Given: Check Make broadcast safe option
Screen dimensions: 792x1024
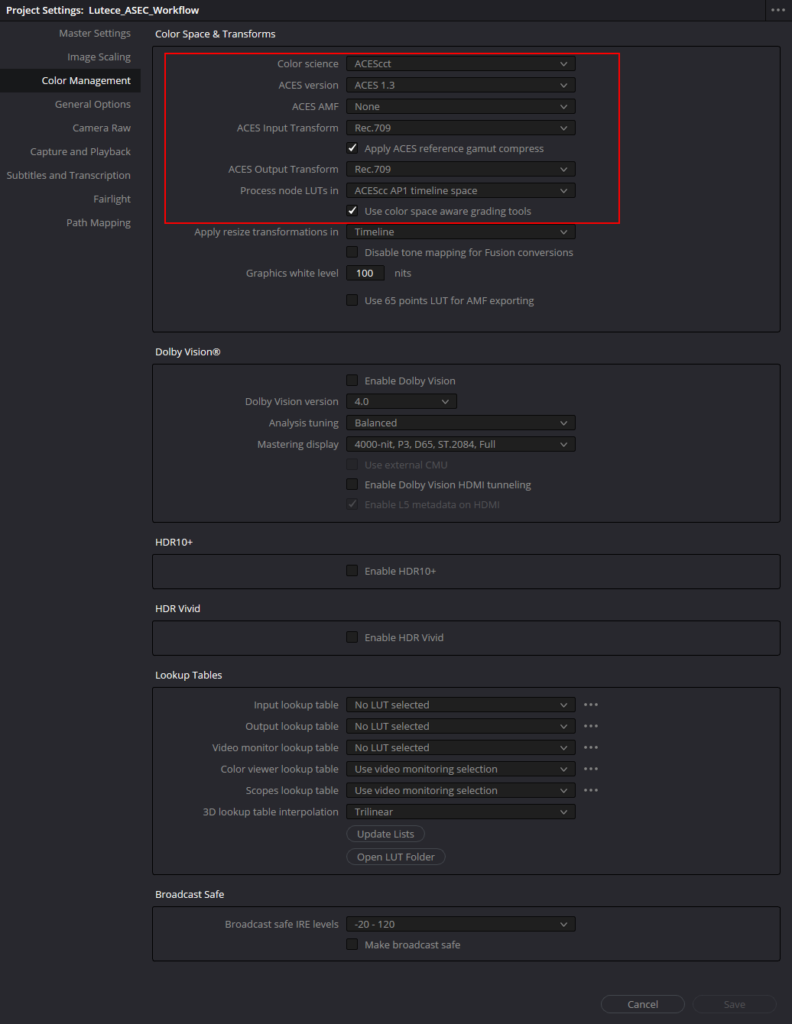Looking at the screenshot, I should tap(352, 945).
